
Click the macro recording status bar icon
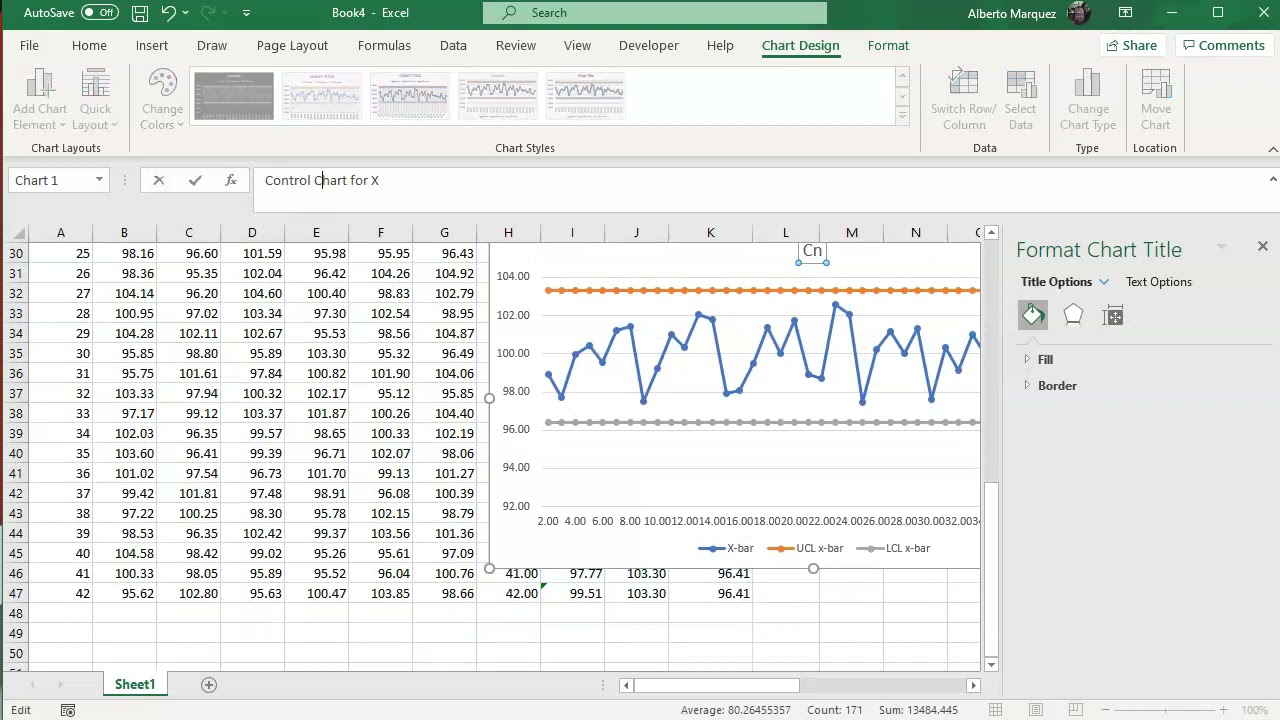click(68, 710)
